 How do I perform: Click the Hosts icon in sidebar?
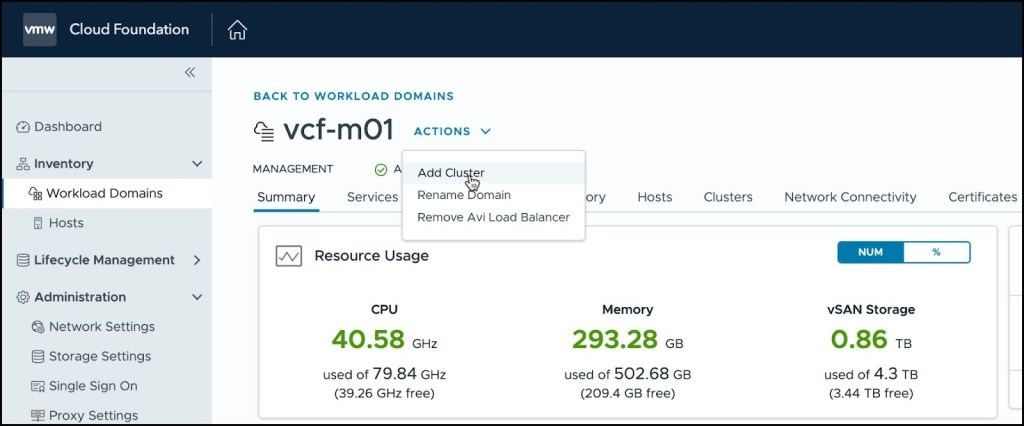39,223
